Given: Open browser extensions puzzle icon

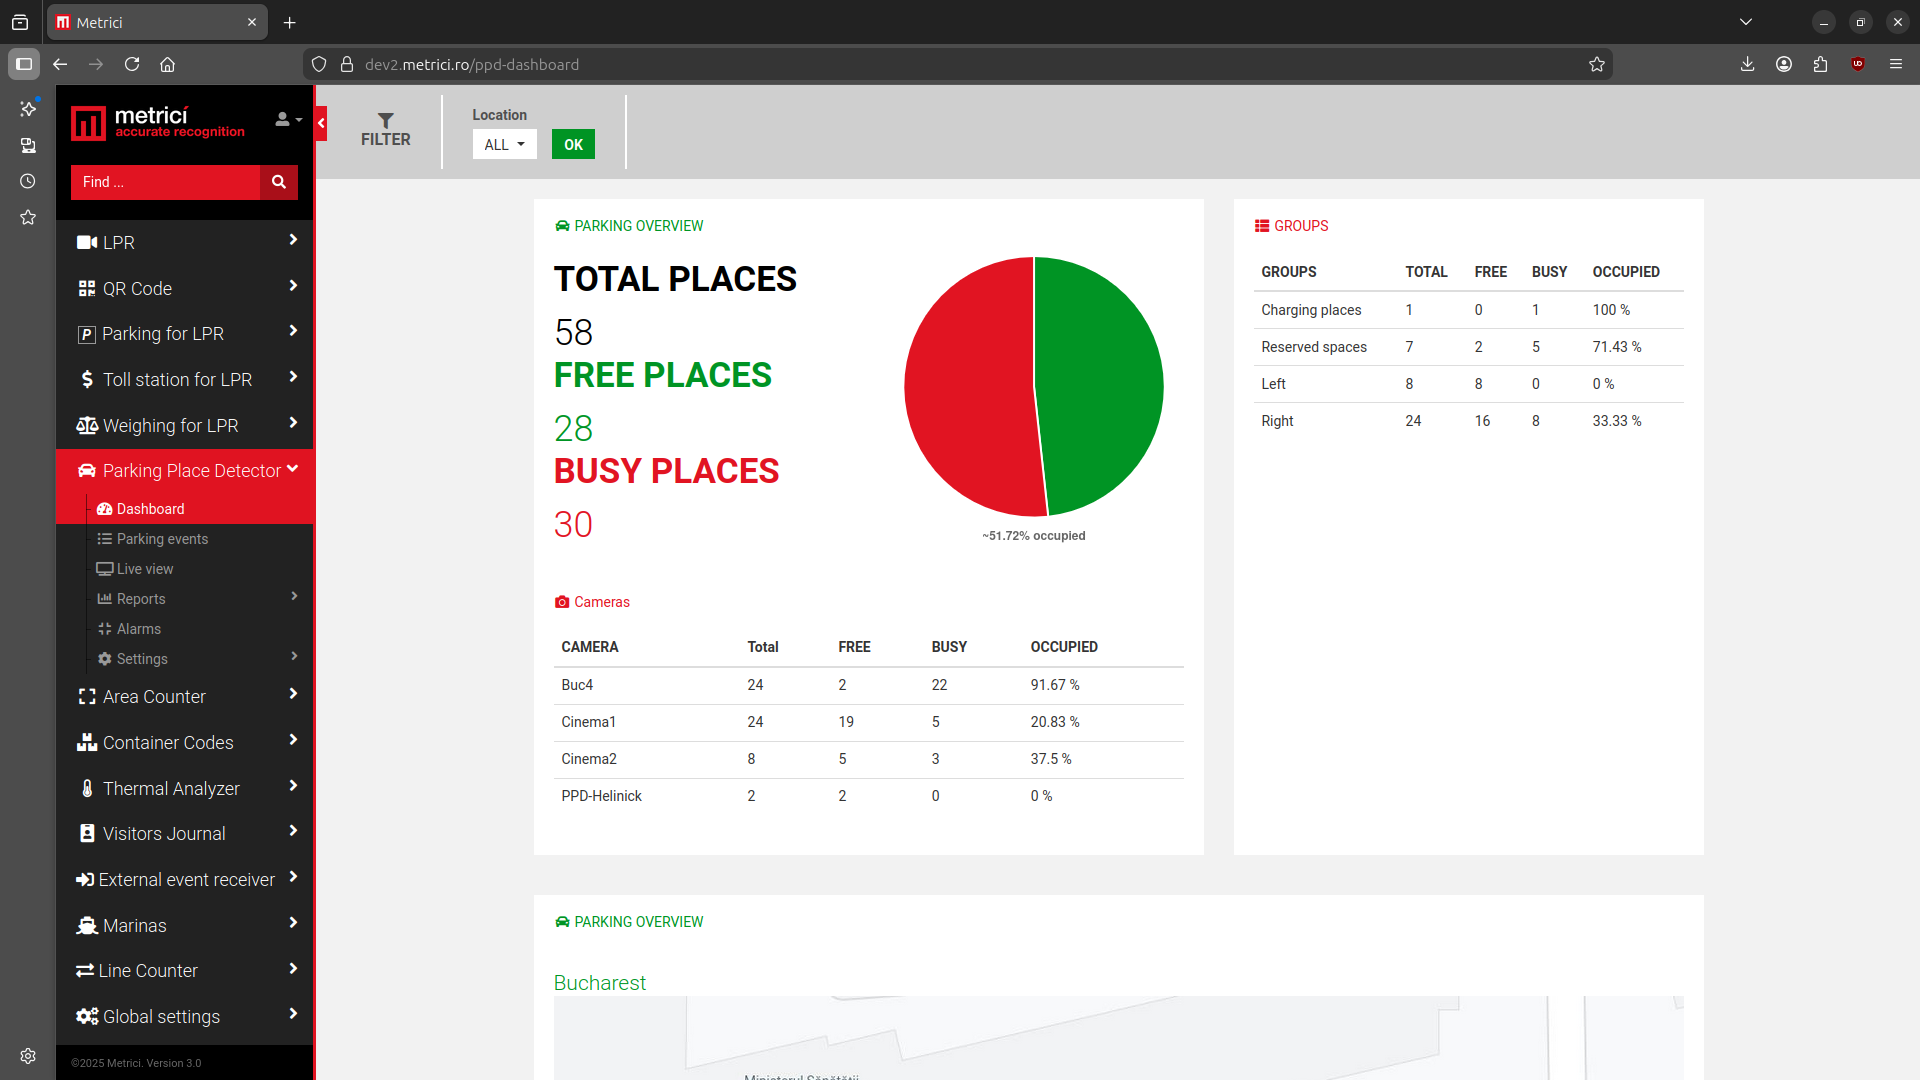Looking at the screenshot, I should [x=1820, y=64].
